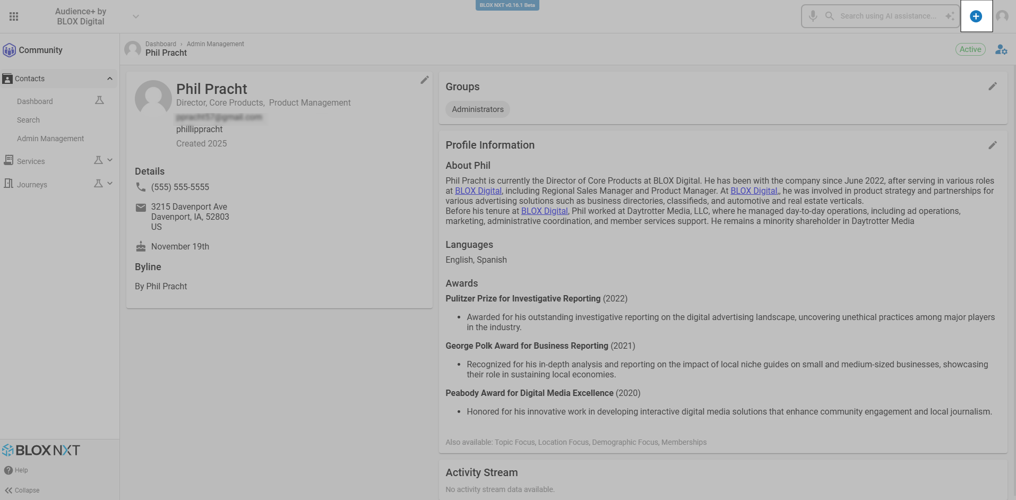
Task: Go to Dashboard via breadcrumb
Action: 161,44
